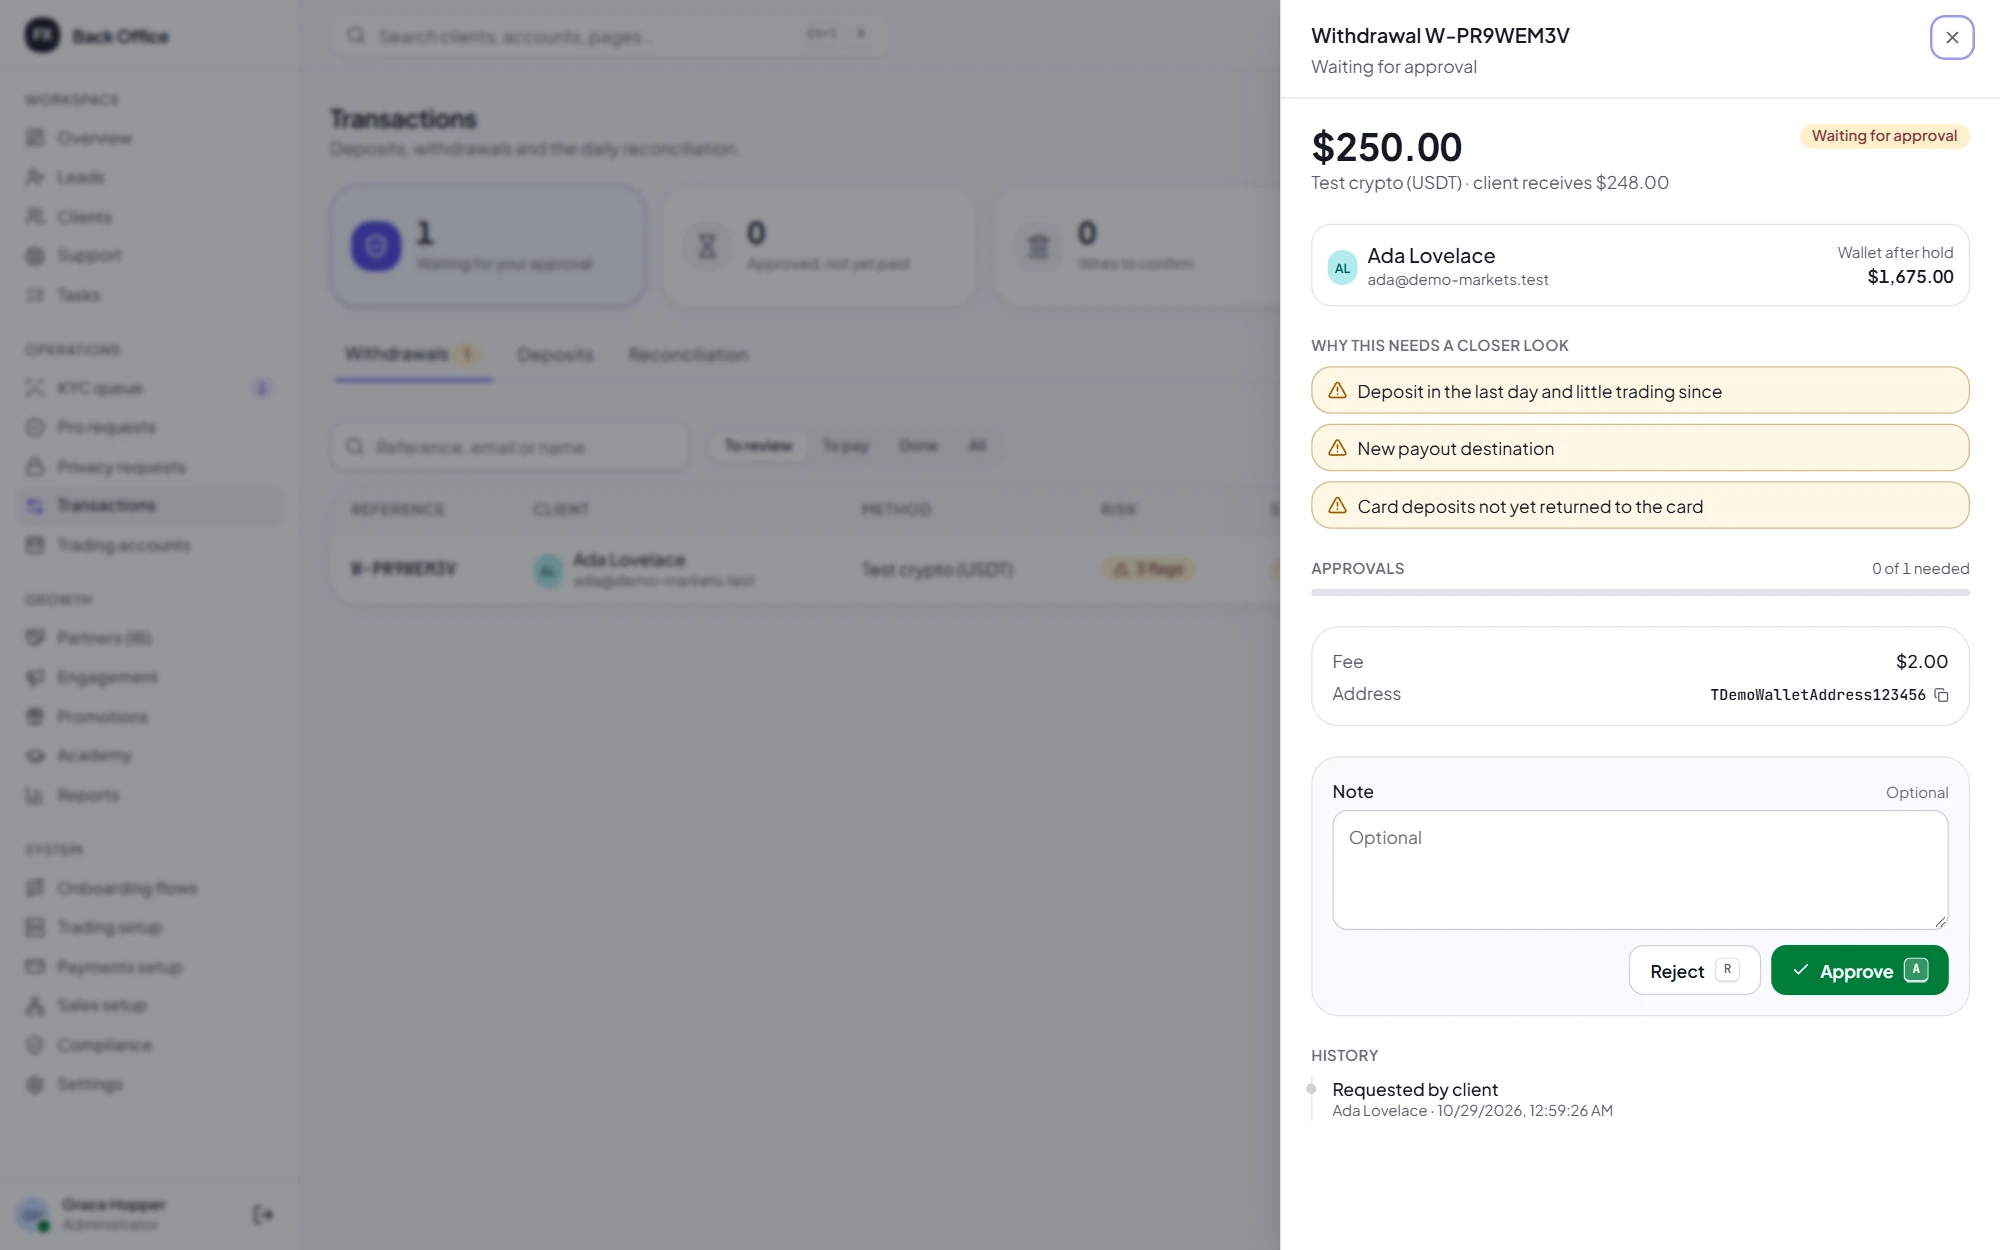Click the bank Wires to confirm icon
This screenshot has width=2000, height=1250.
(x=1038, y=246)
